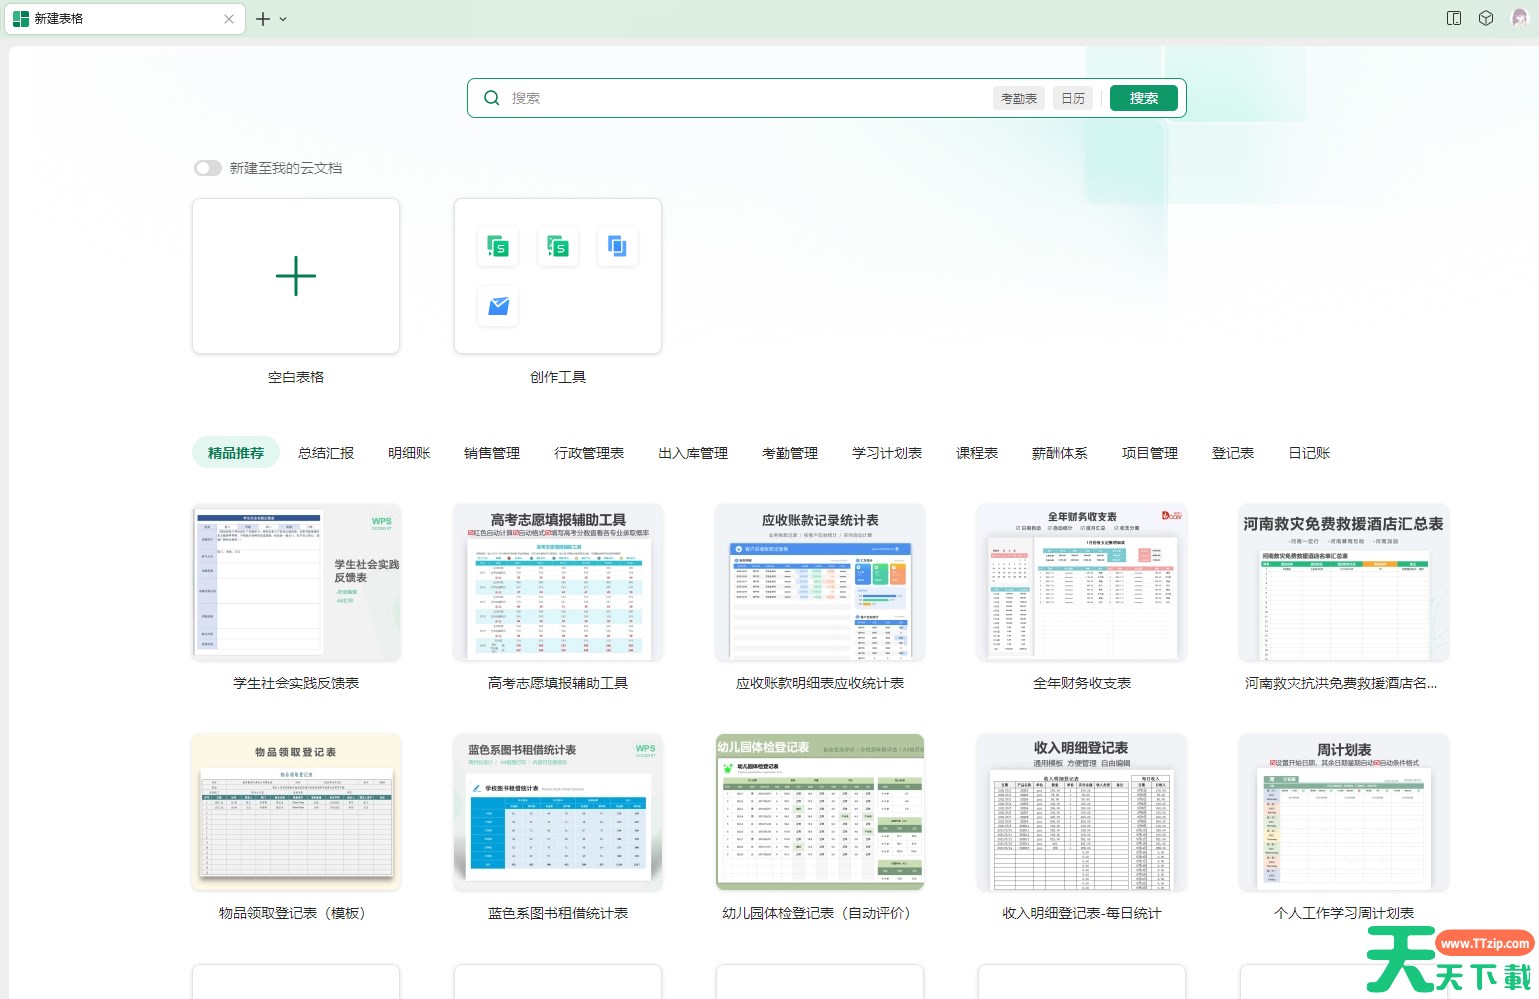1539x999 pixels.
Task: Open the user avatar profile
Action: [x=1519, y=18]
